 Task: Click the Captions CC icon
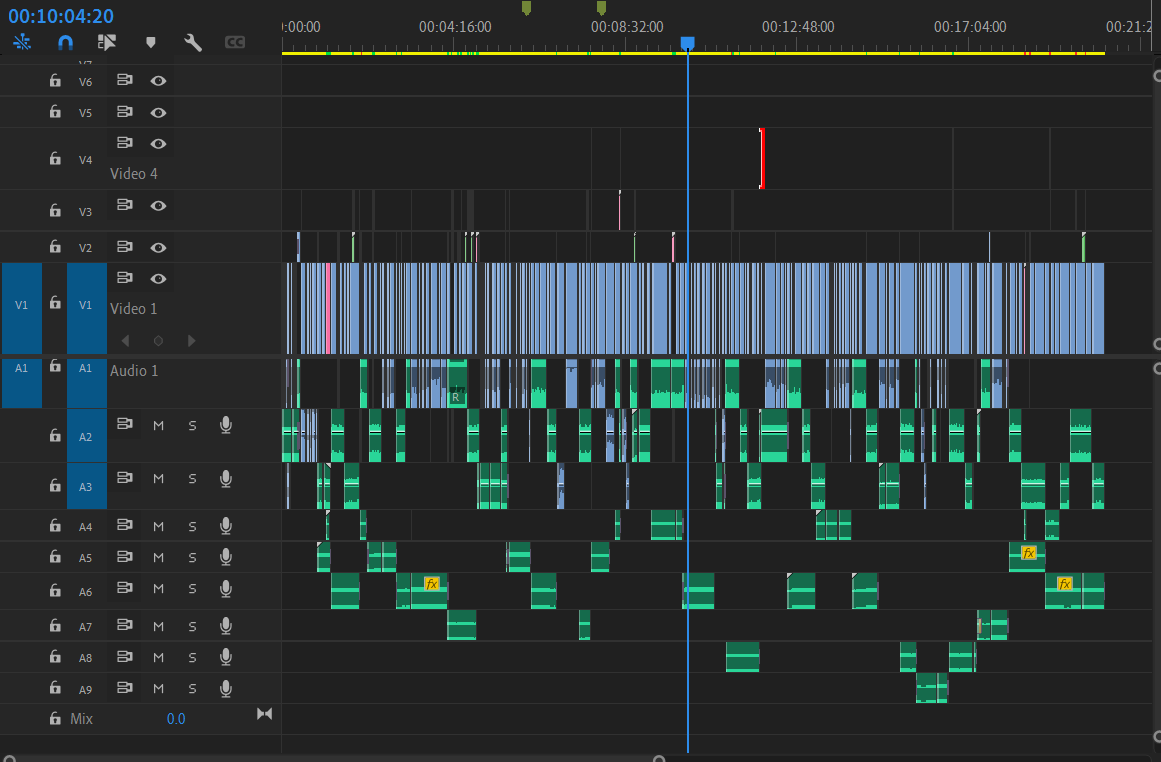tap(235, 42)
